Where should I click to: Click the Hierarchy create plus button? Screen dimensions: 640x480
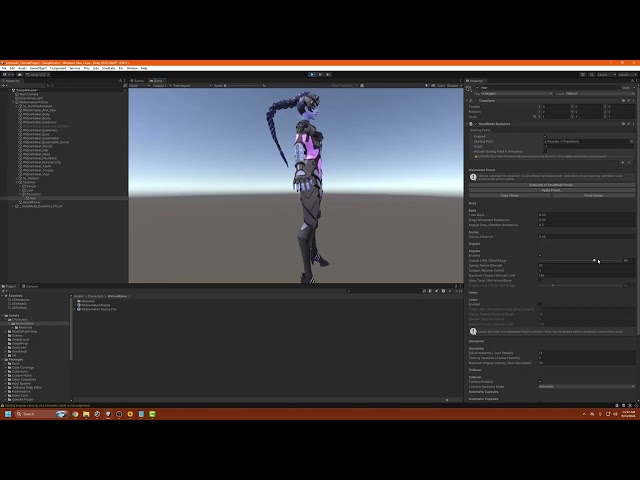pos(4,86)
